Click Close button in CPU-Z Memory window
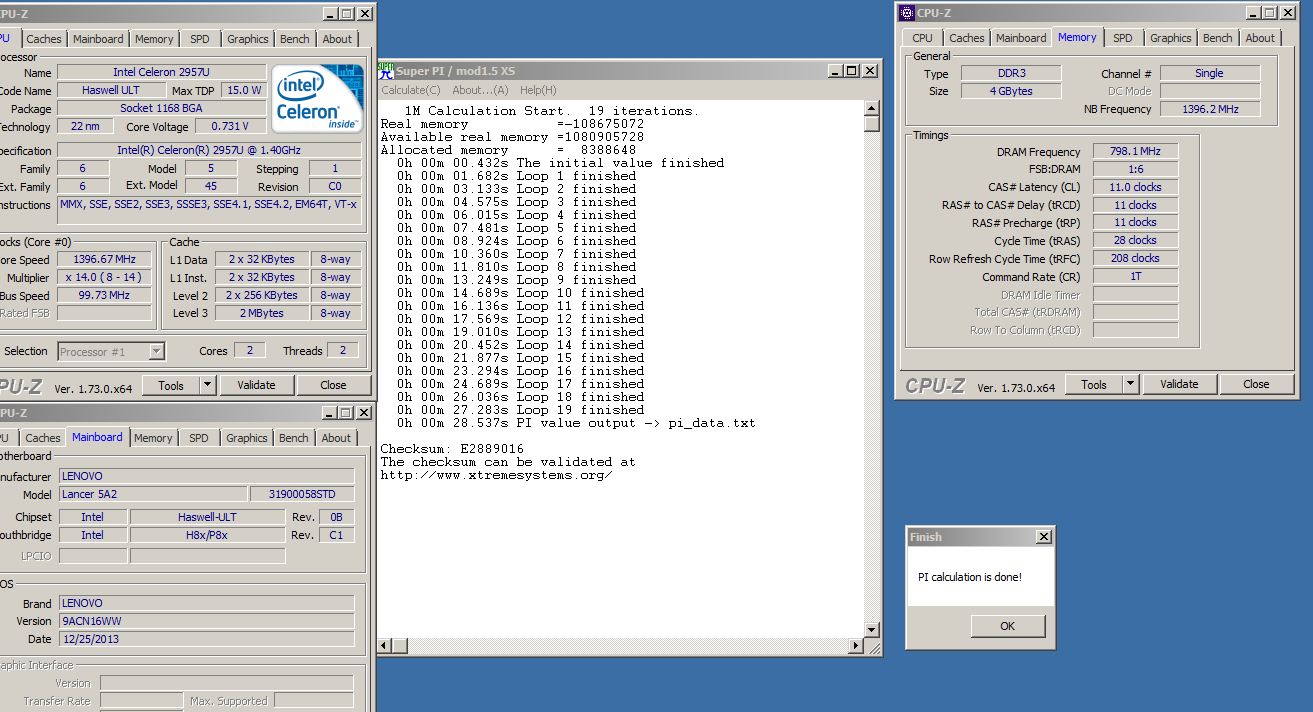 coord(1256,384)
